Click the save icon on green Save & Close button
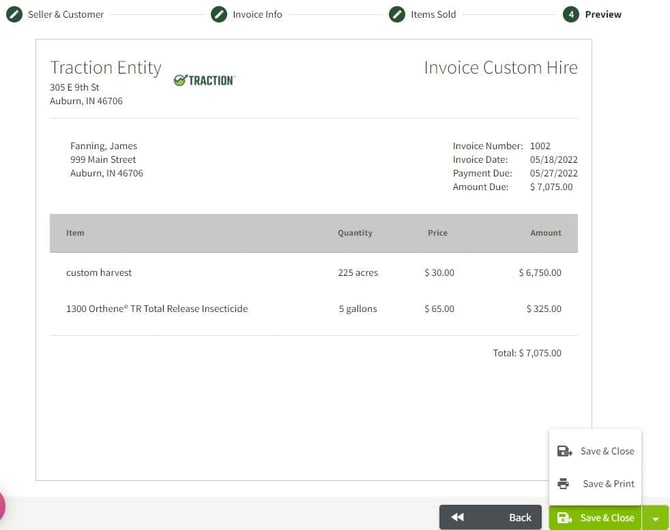 coord(564,518)
